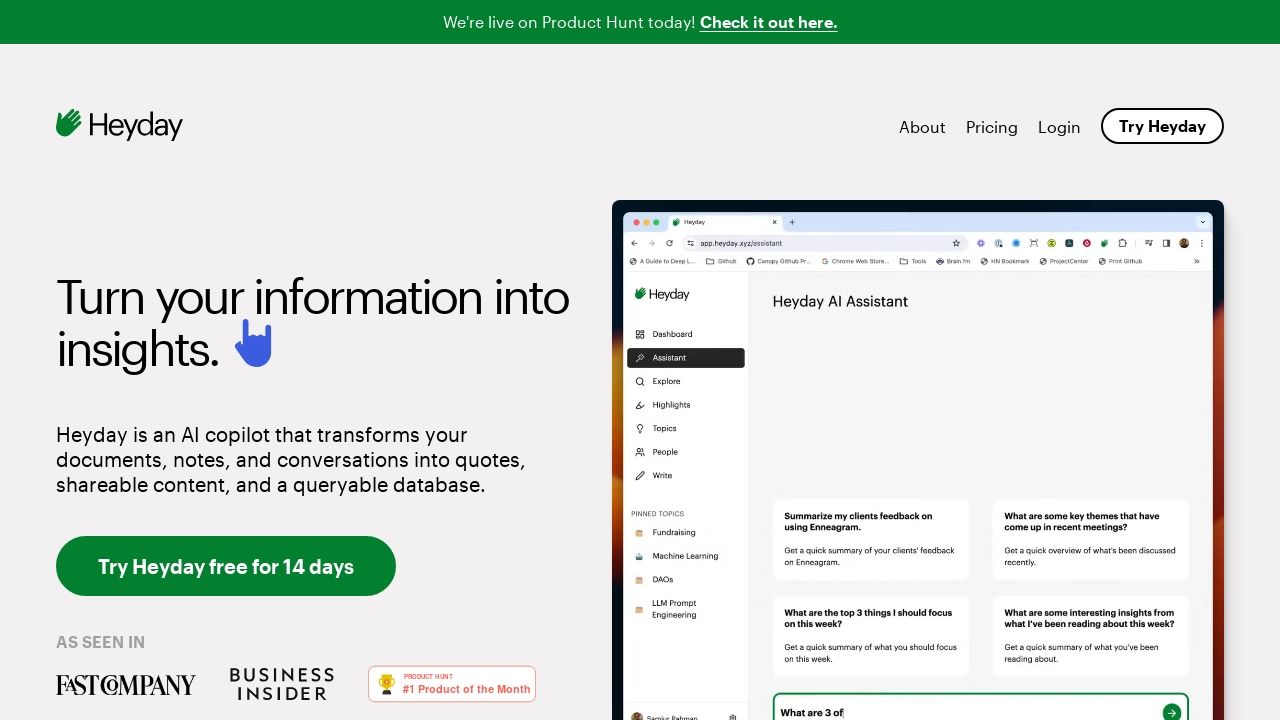The image size is (1280, 720).
Task: Open Explore in the app sidebar
Action: (686, 381)
